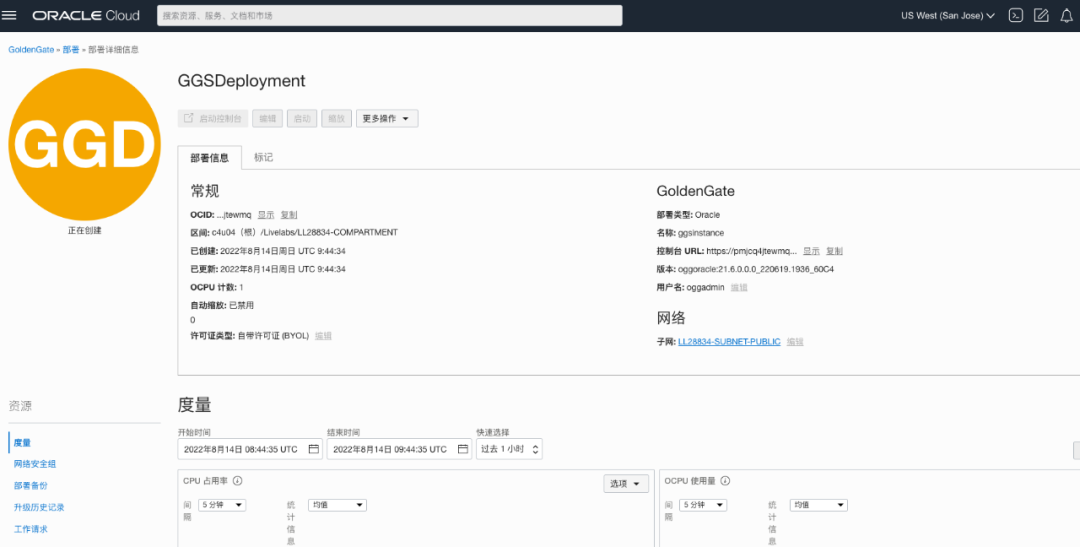This screenshot has width=1080, height=547.
Task: Click the 启动控制台 button
Action: pos(213,118)
